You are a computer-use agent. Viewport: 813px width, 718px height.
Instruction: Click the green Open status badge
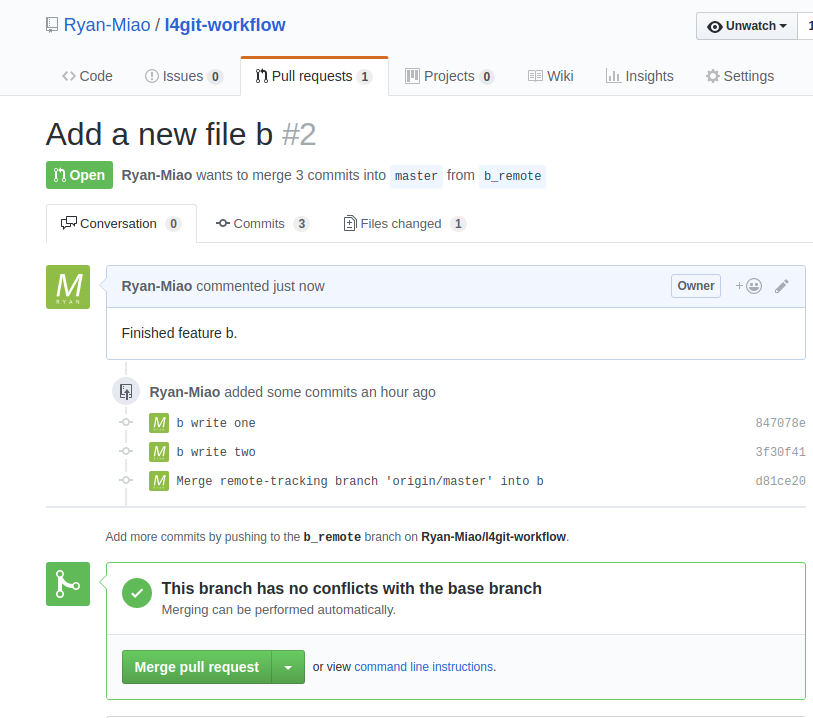79,175
